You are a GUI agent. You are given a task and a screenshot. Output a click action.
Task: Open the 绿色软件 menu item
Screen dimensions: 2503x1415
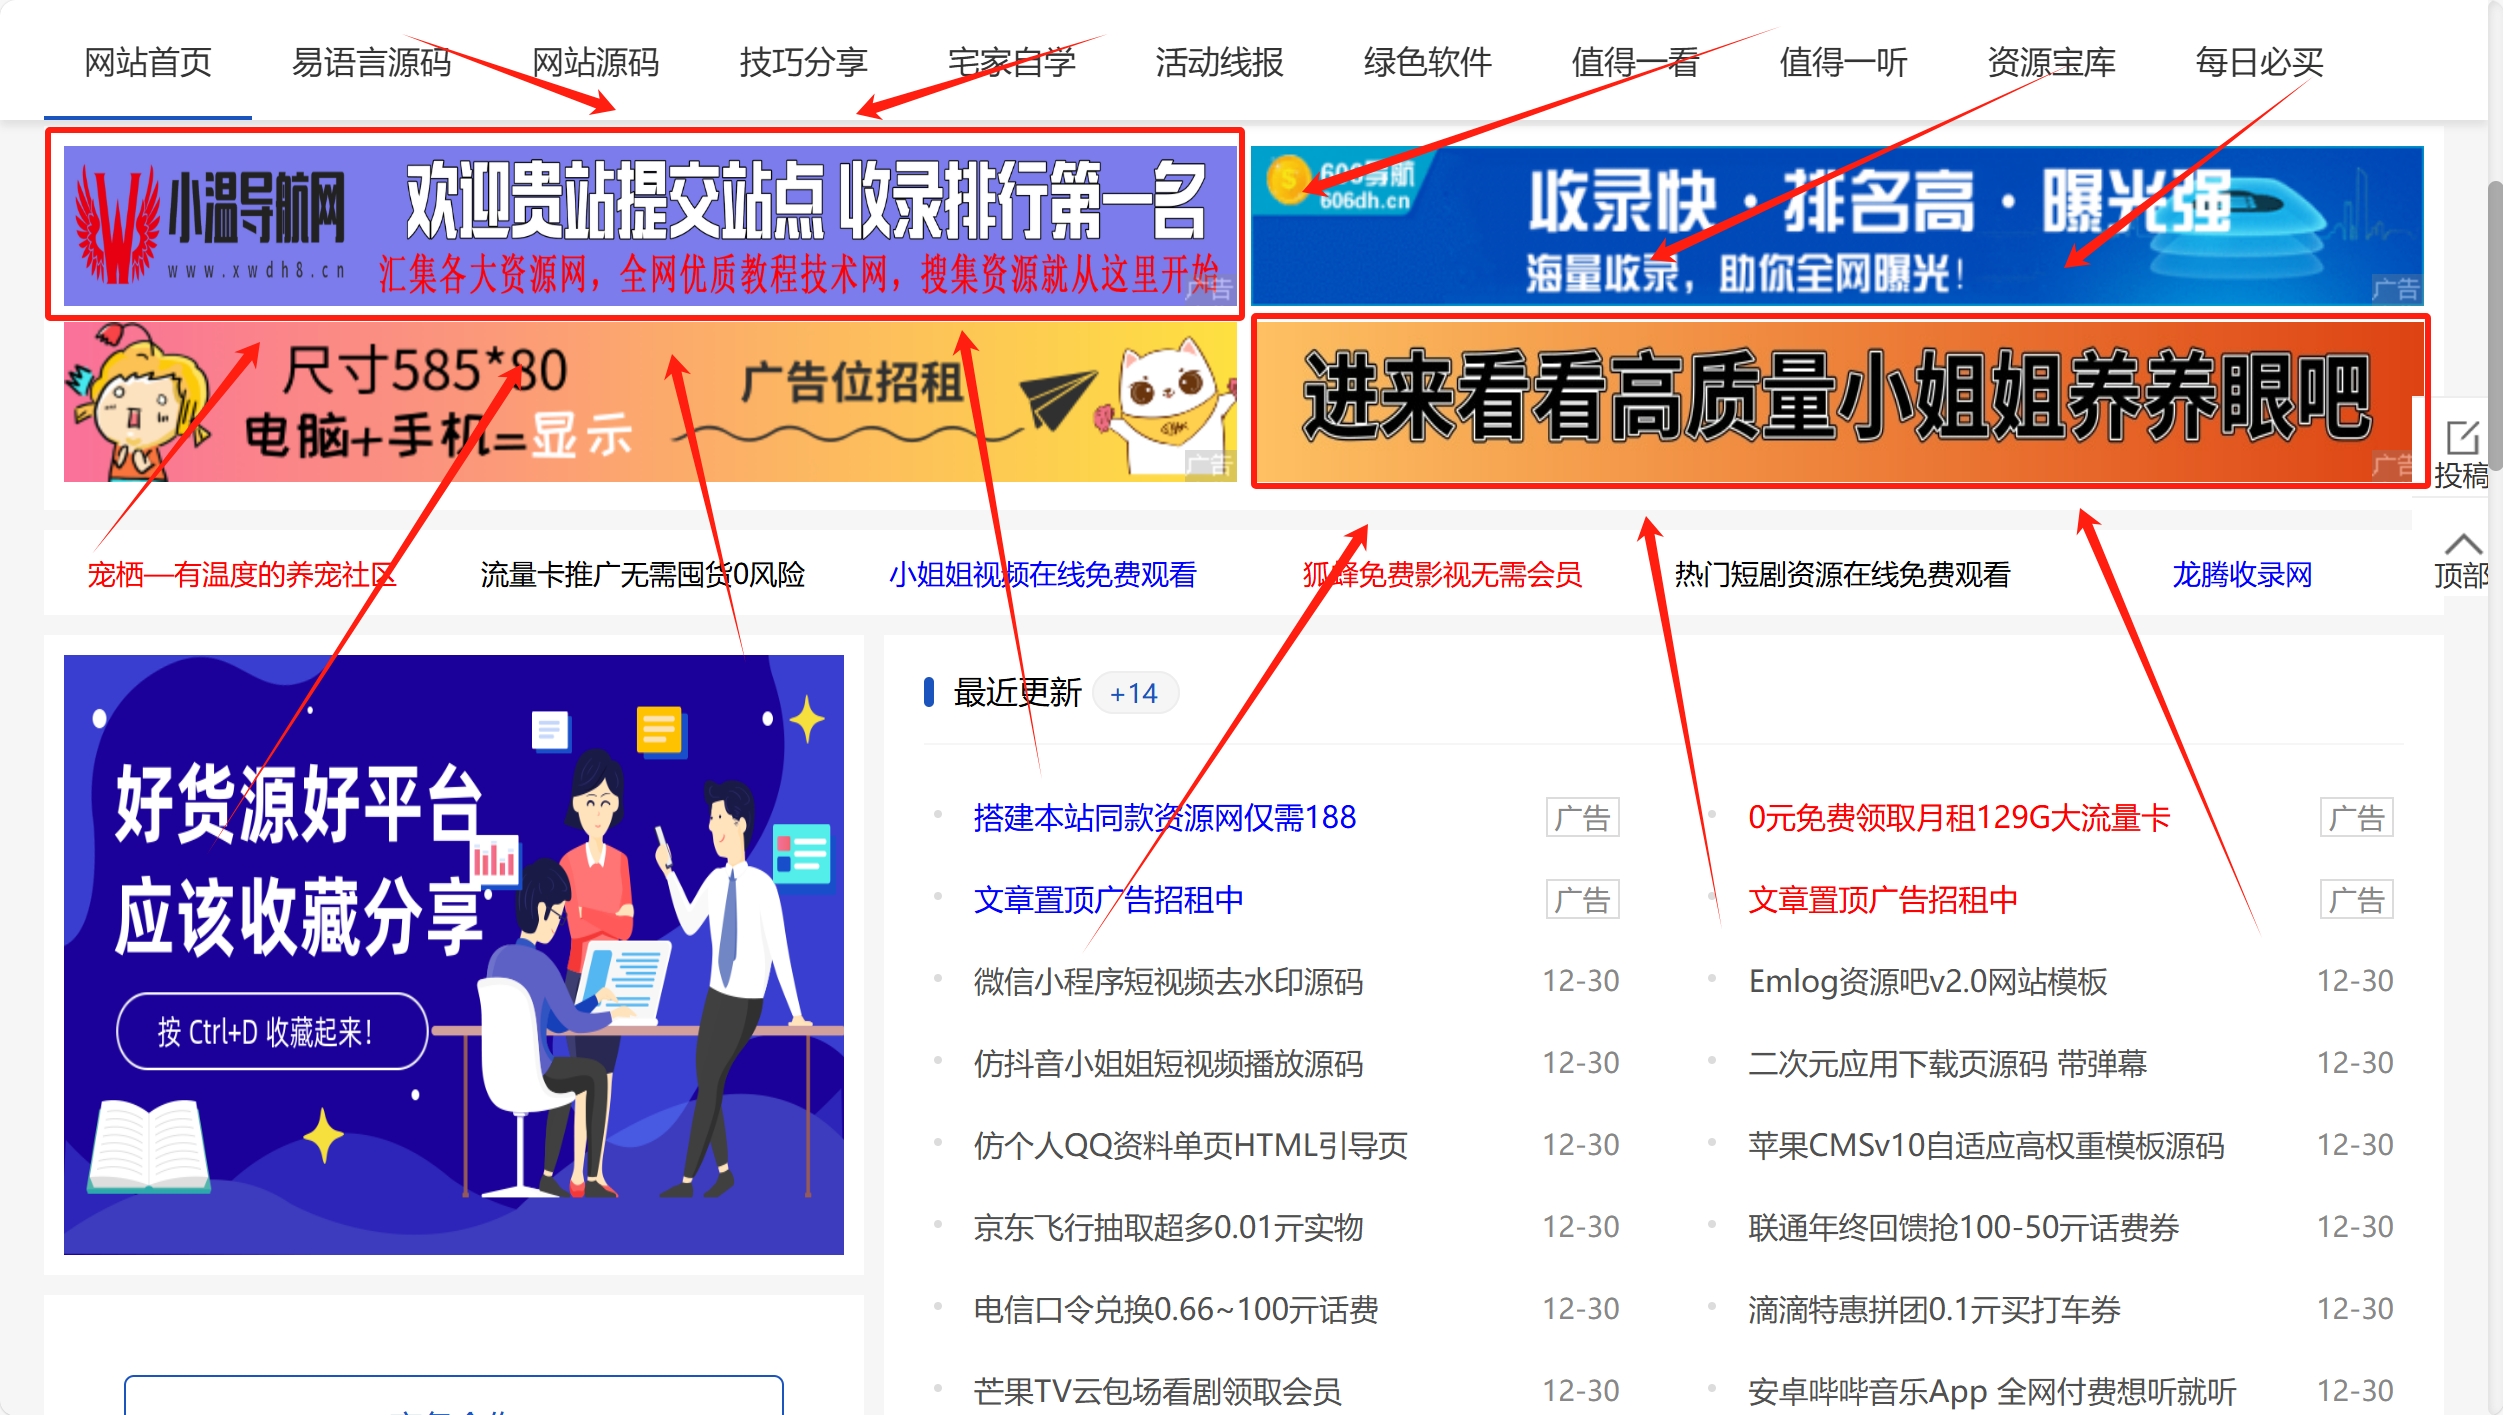click(x=1427, y=62)
